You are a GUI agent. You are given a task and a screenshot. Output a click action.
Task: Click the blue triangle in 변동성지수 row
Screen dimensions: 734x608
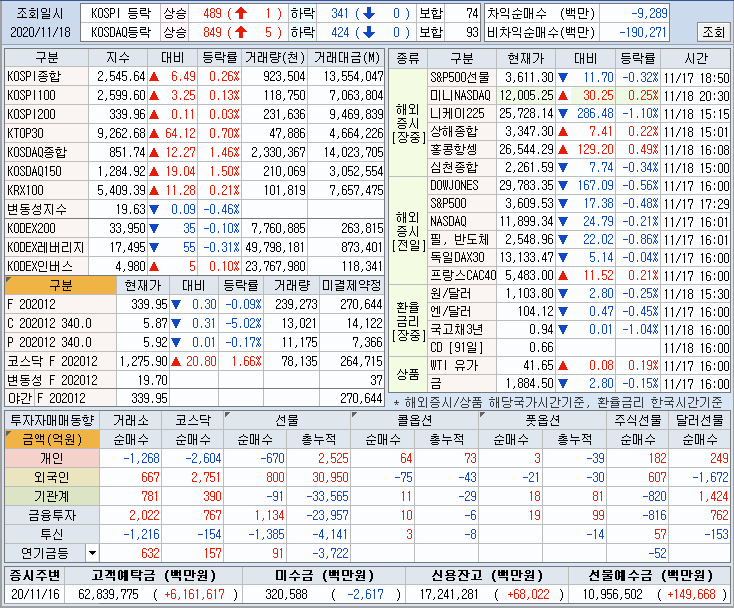(154, 209)
